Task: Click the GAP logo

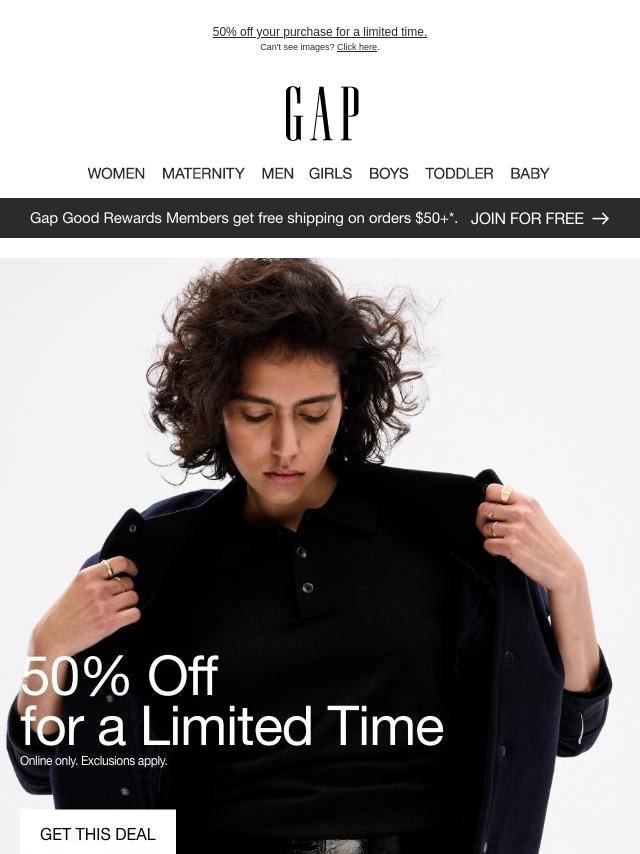Action: [322, 113]
